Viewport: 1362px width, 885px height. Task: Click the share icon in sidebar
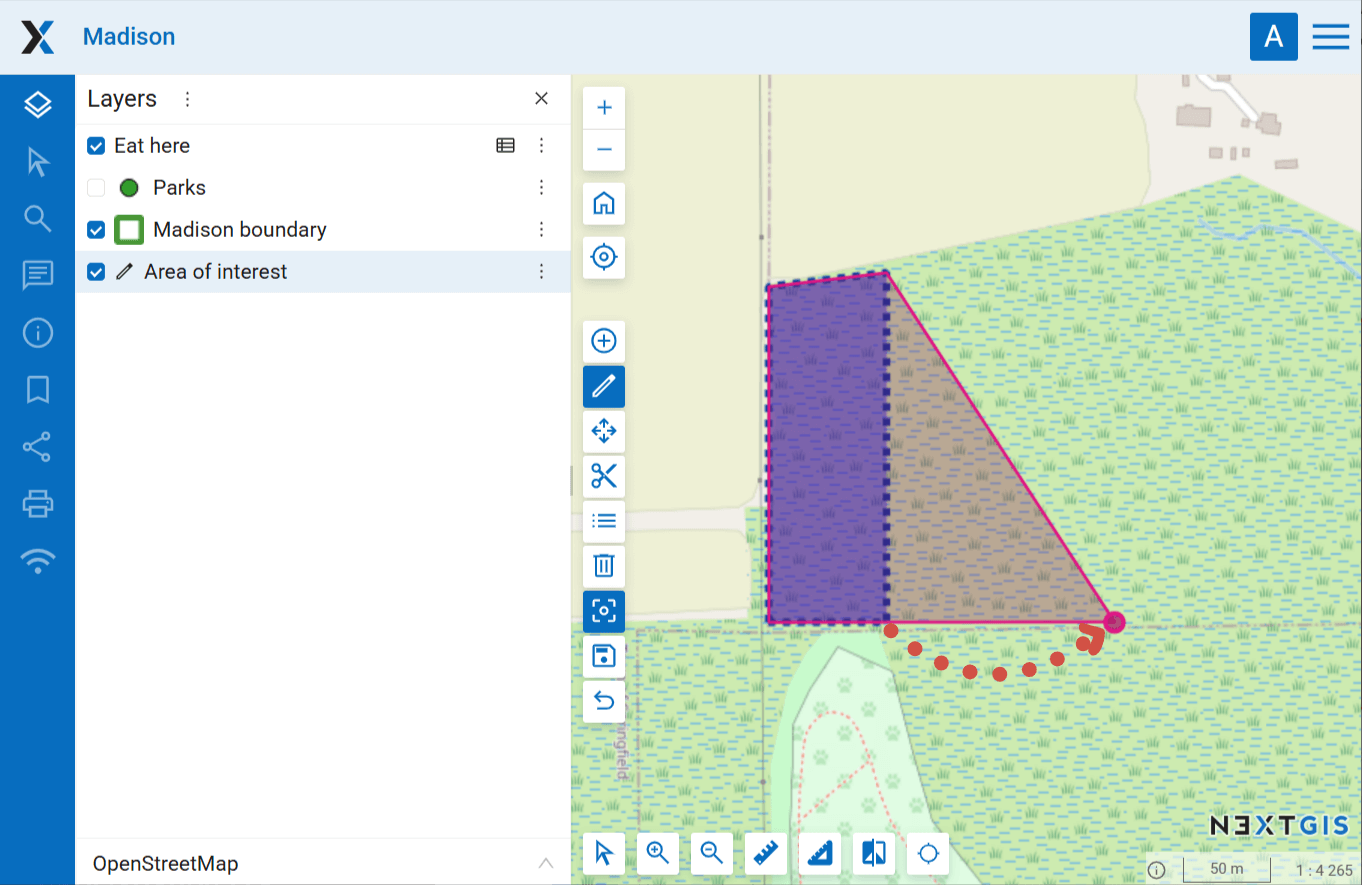coord(38,447)
